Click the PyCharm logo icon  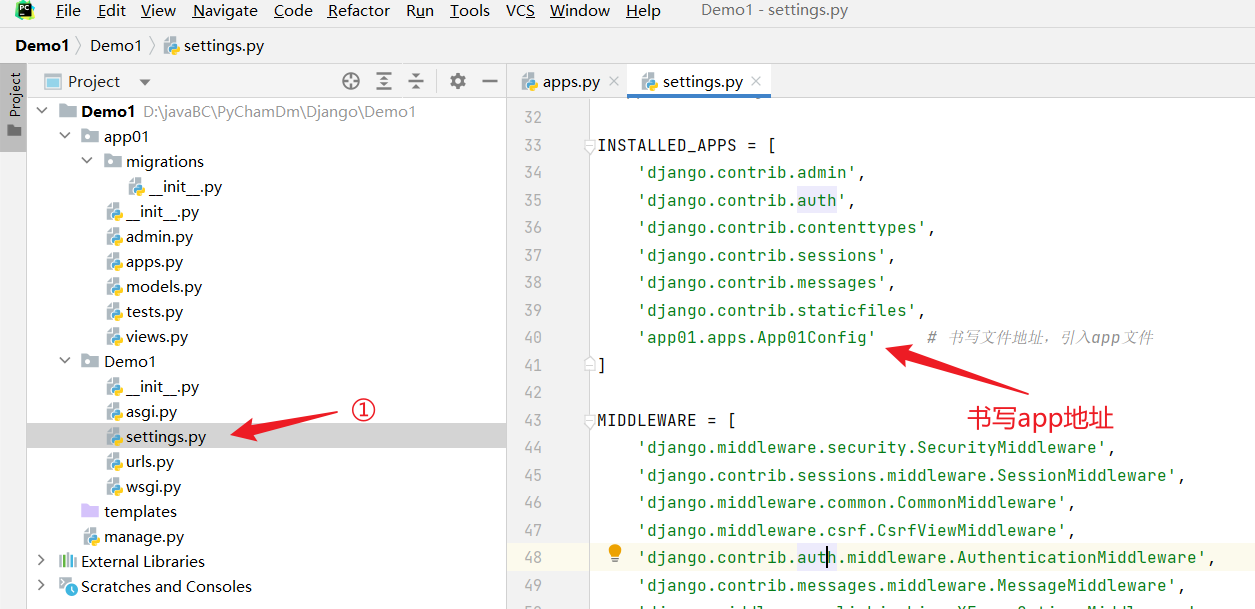click(x=25, y=11)
